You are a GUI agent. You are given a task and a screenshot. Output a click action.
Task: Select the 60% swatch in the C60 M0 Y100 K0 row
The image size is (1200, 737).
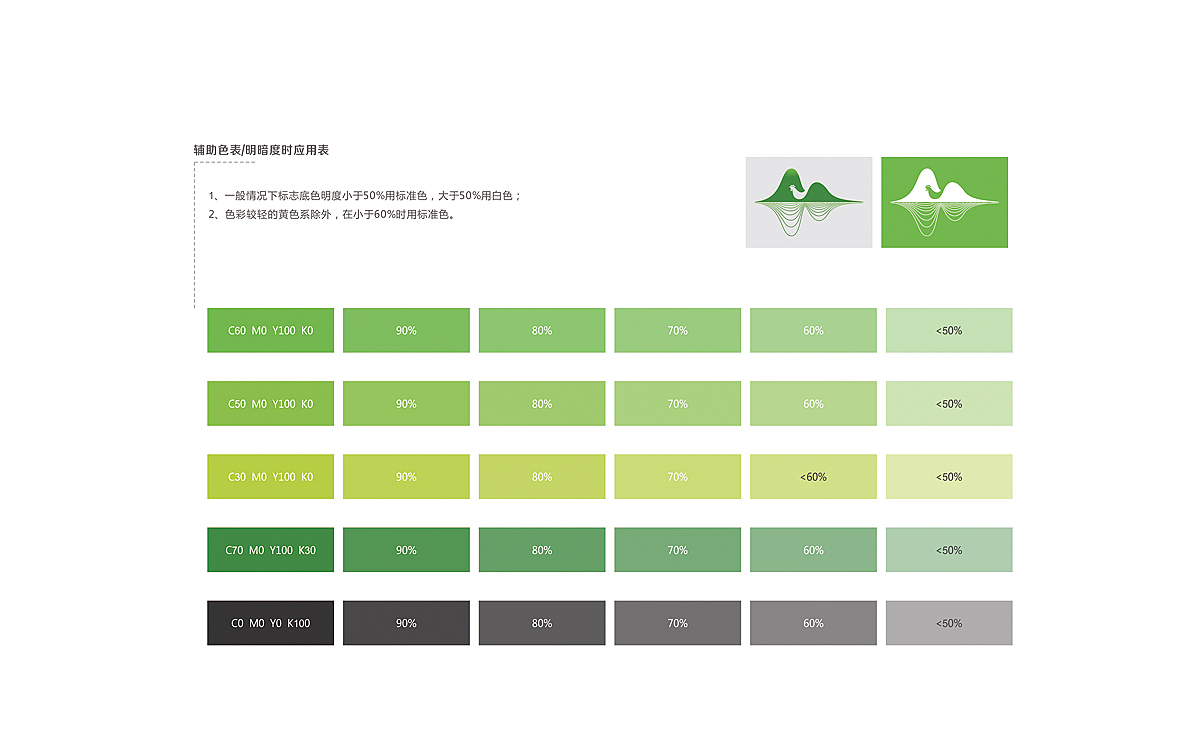click(813, 330)
